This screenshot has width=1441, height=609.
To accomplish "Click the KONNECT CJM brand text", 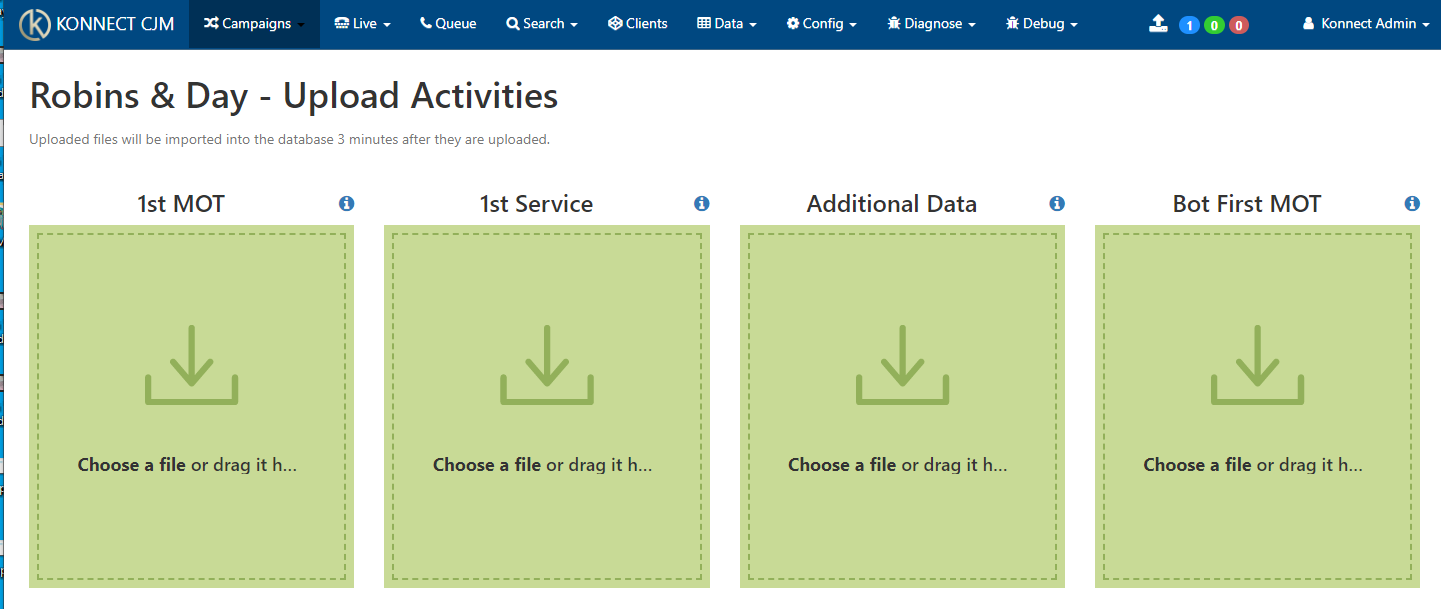I will pos(115,24).
